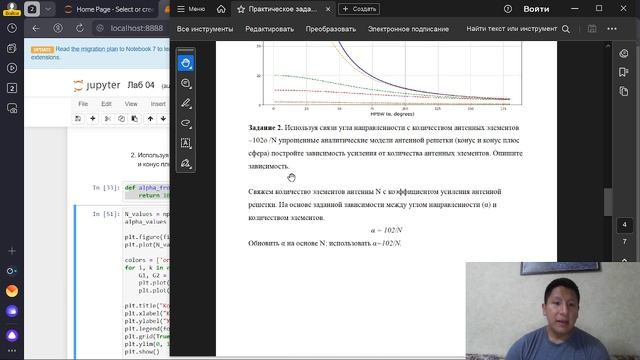The image size is (640, 360).
Task: Rename notebook title 'Лаб 04'
Action: (141, 85)
